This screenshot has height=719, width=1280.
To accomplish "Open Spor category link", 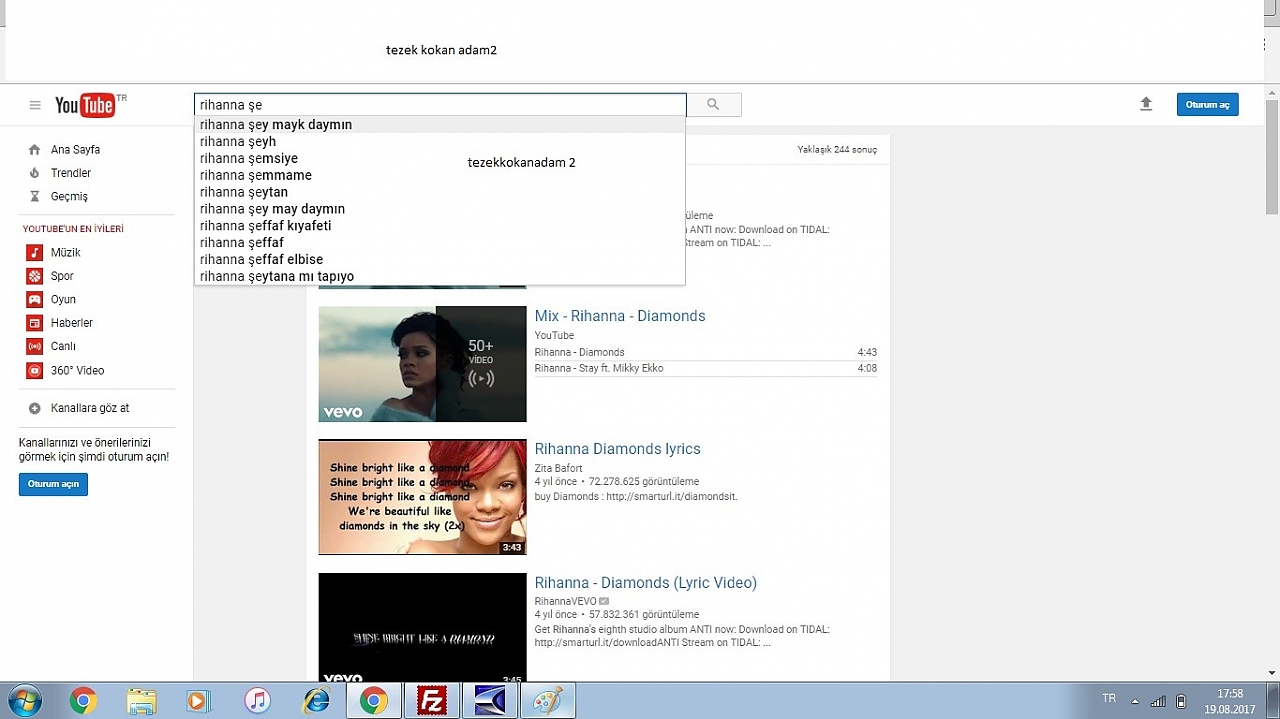I will (62, 276).
